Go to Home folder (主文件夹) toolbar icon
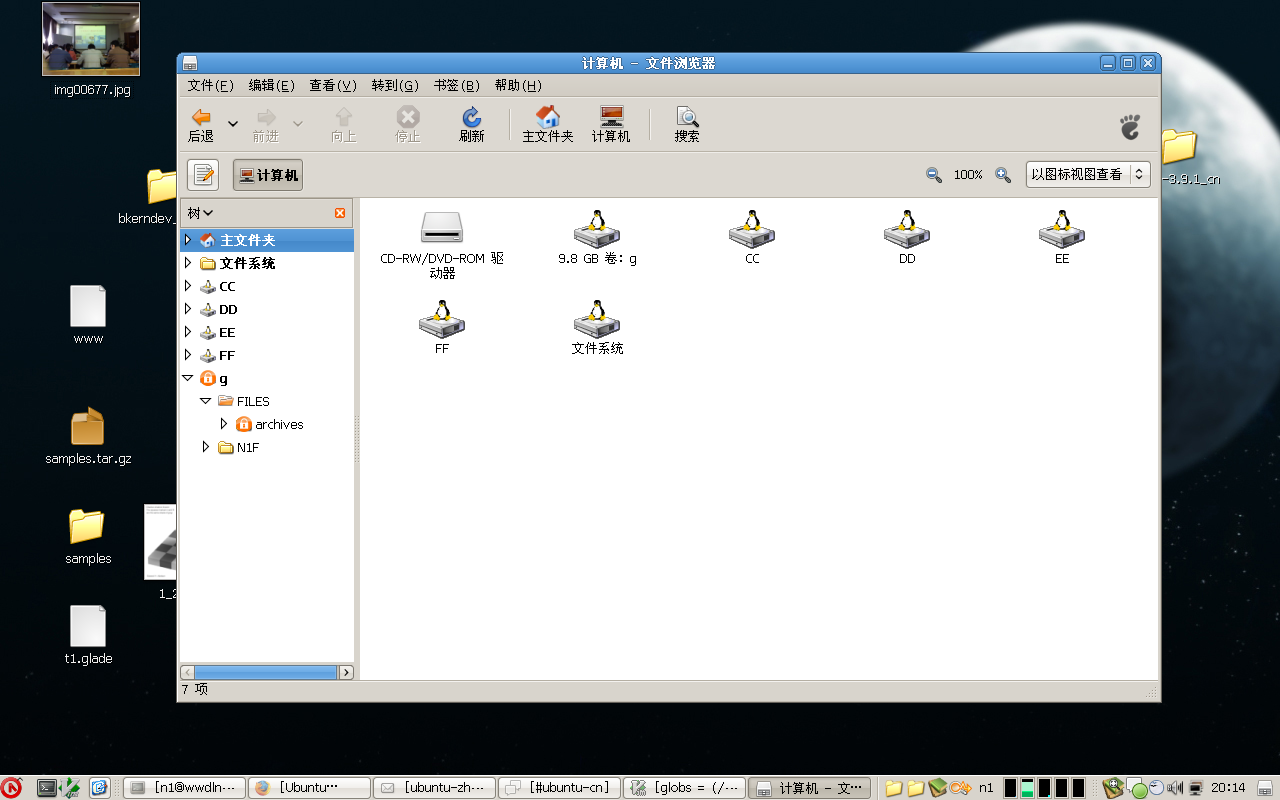Image resolution: width=1280 pixels, height=800 pixels. pyautogui.click(x=548, y=117)
